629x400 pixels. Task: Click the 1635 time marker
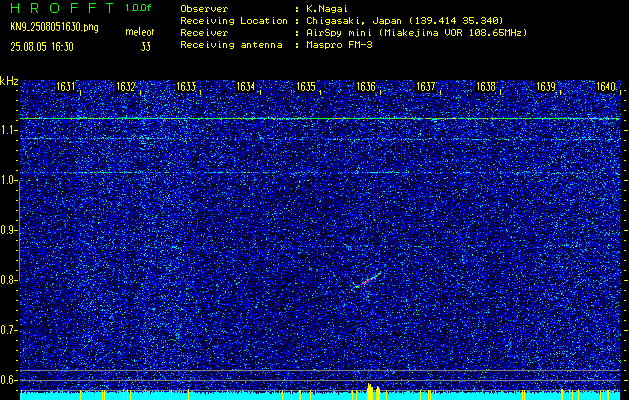[x=306, y=87]
